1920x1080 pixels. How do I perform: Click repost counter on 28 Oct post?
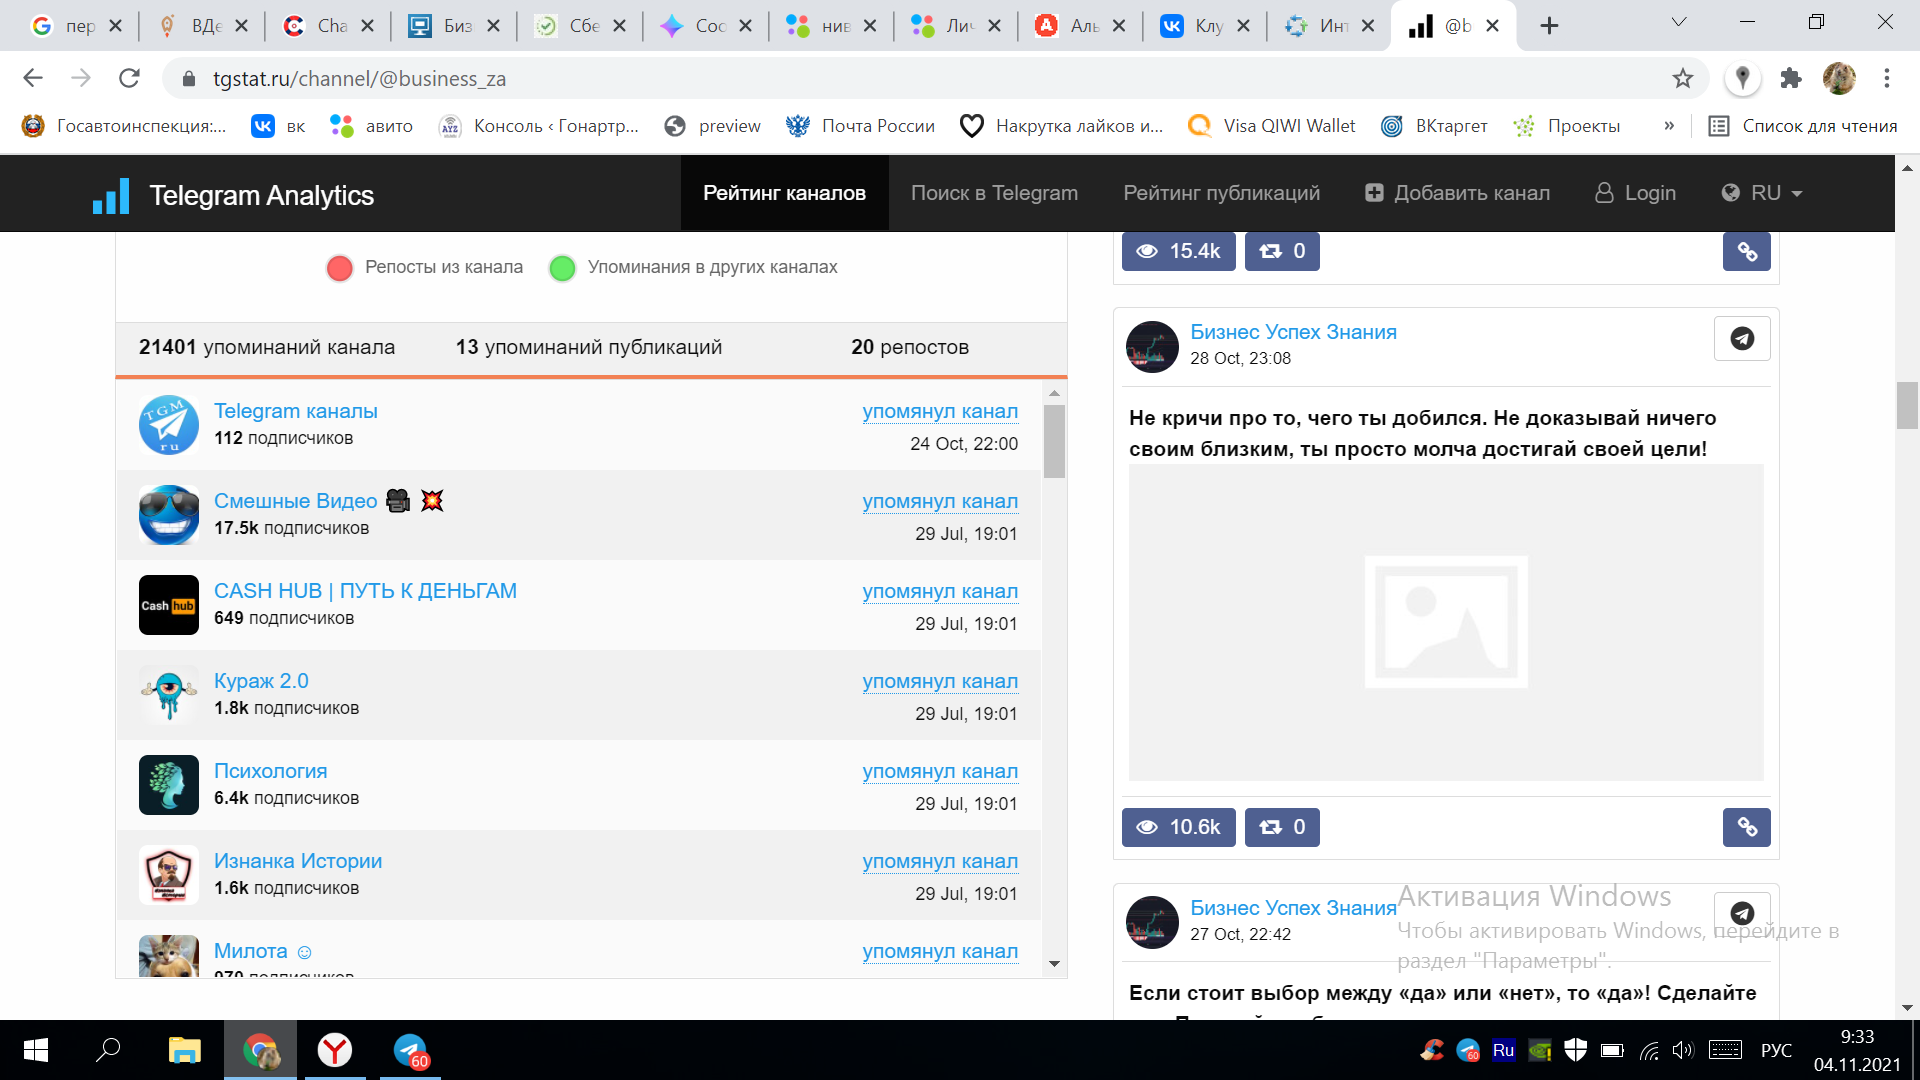pyautogui.click(x=1282, y=827)
